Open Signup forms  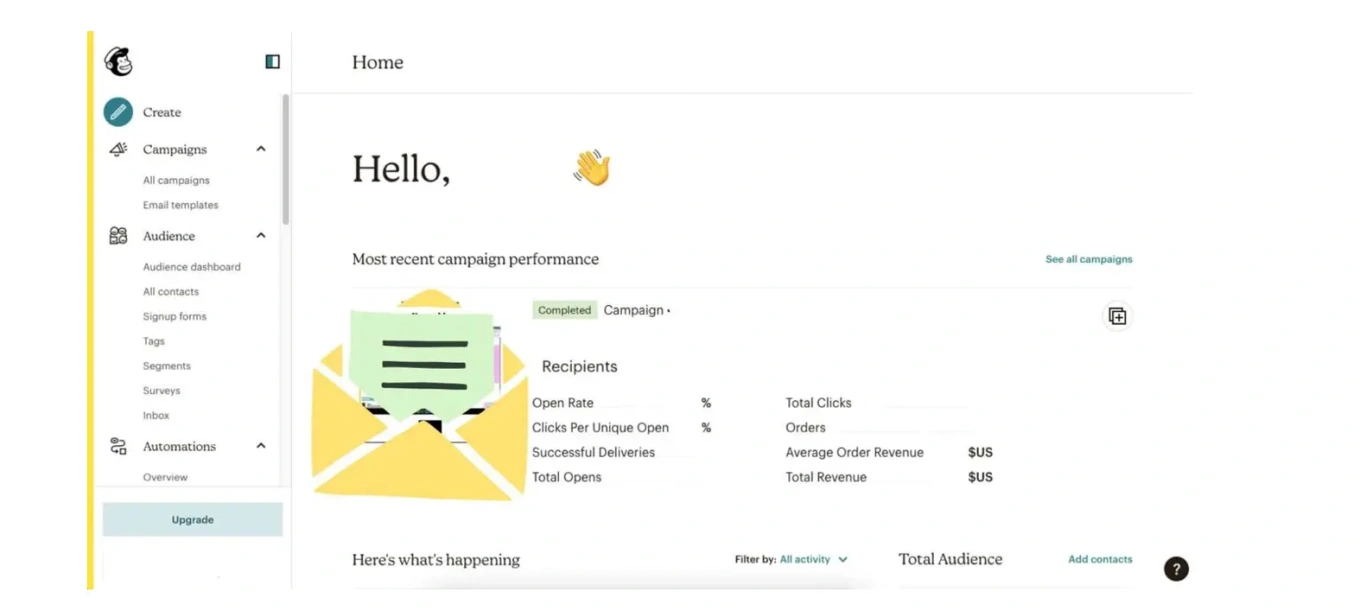click(x=174, y=316)
